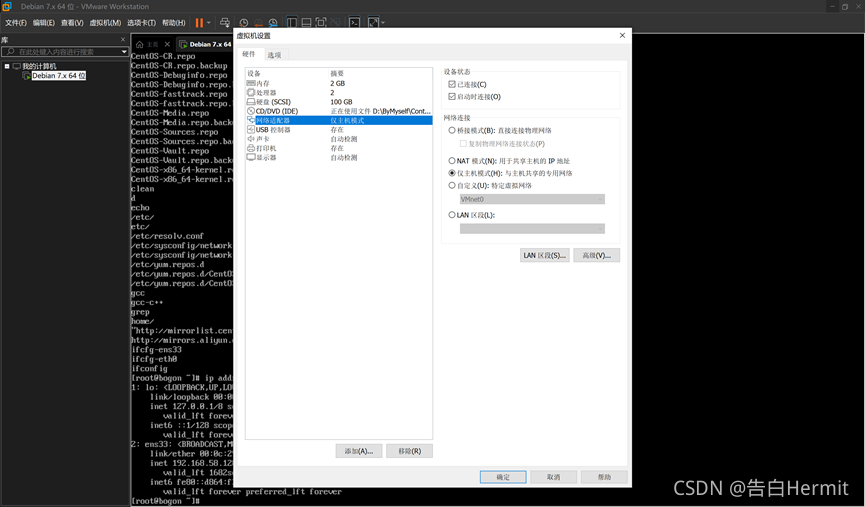Open the 选项卡(T) menu
This screenshot has width=865, height=507.
(141, 23)
